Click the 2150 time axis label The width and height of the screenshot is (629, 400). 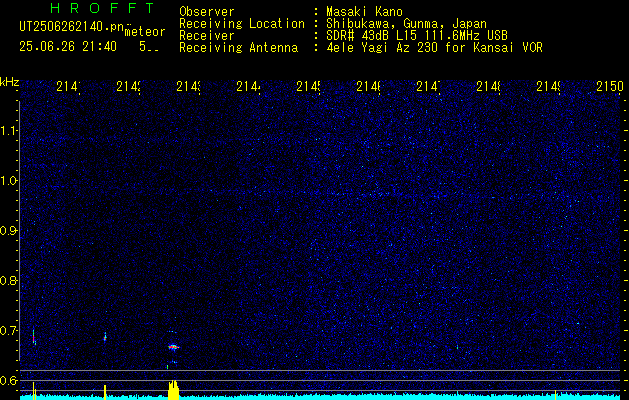point(610,86)
